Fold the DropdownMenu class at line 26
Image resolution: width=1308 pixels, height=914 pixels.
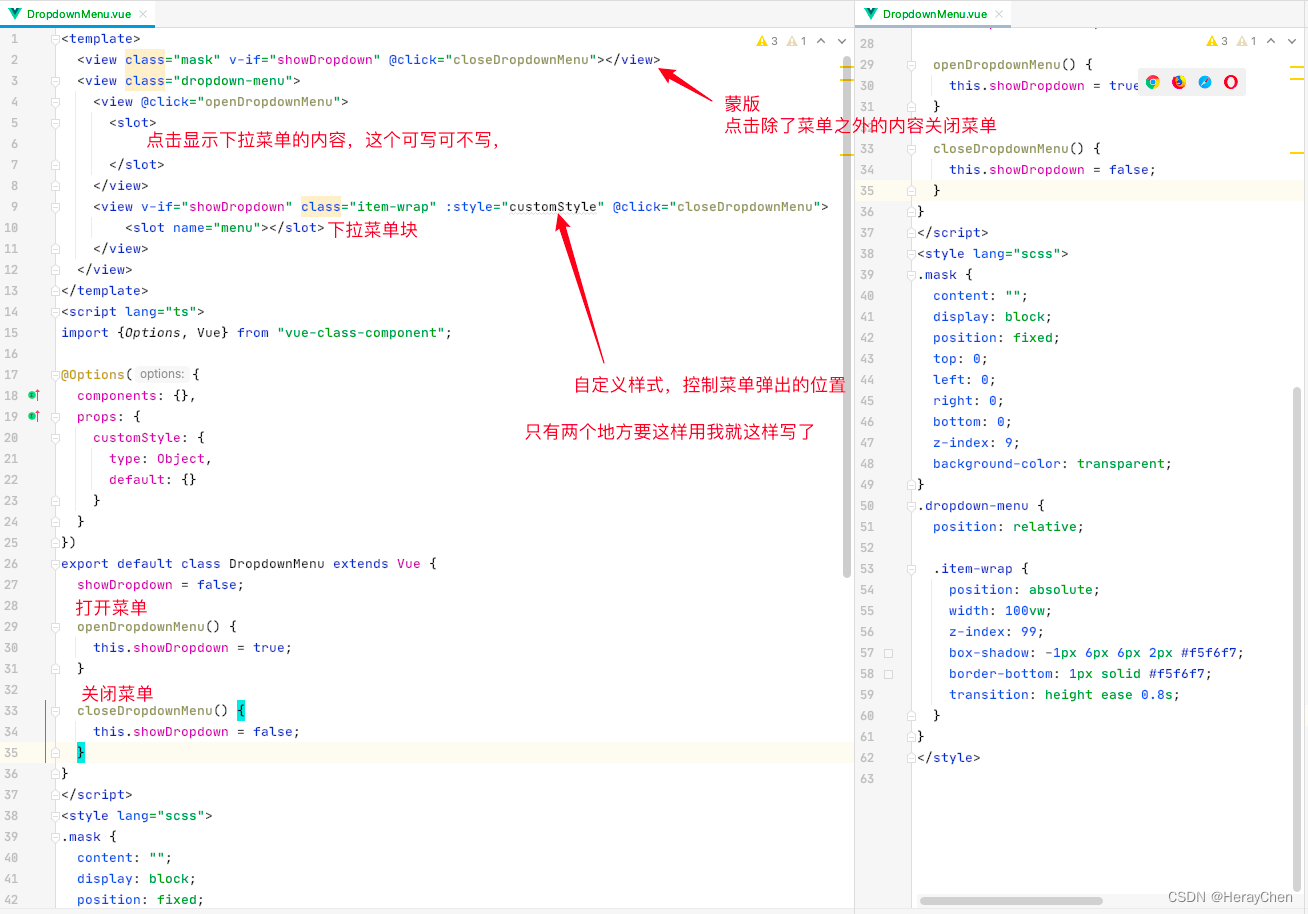point(56,563)
